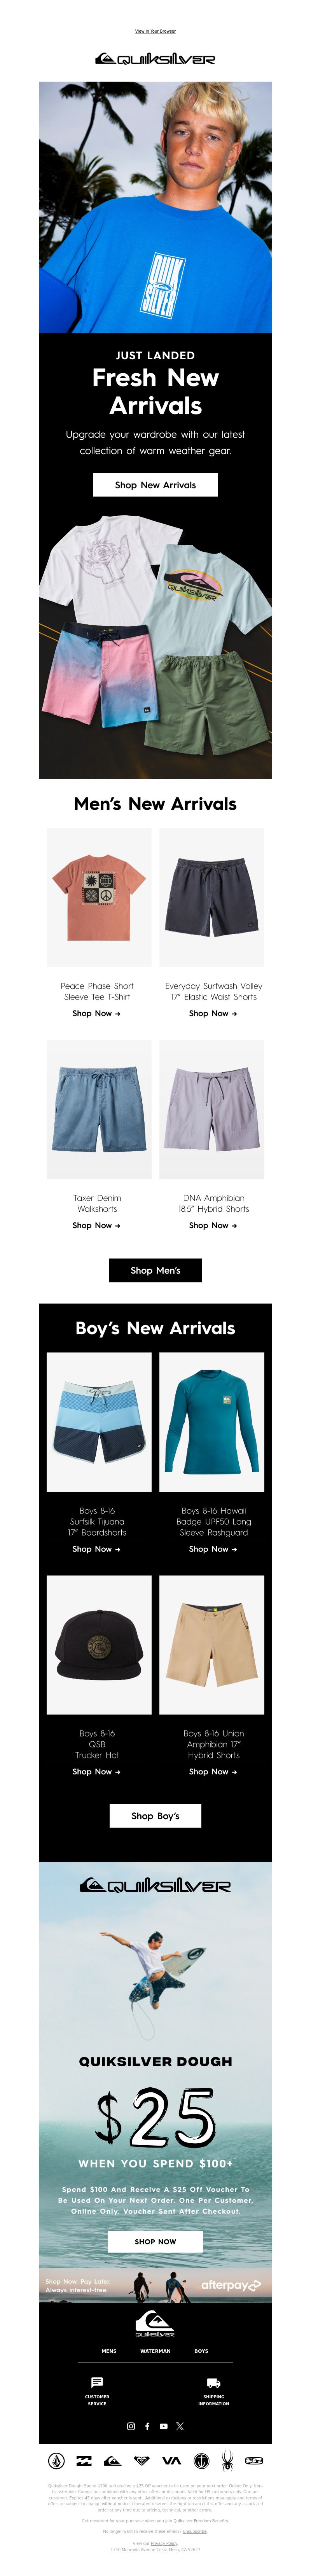This screenshot has width=311, height=2576.
Task: Click the Billabong brand logo in footer
Action: (x=84, y=2461)
